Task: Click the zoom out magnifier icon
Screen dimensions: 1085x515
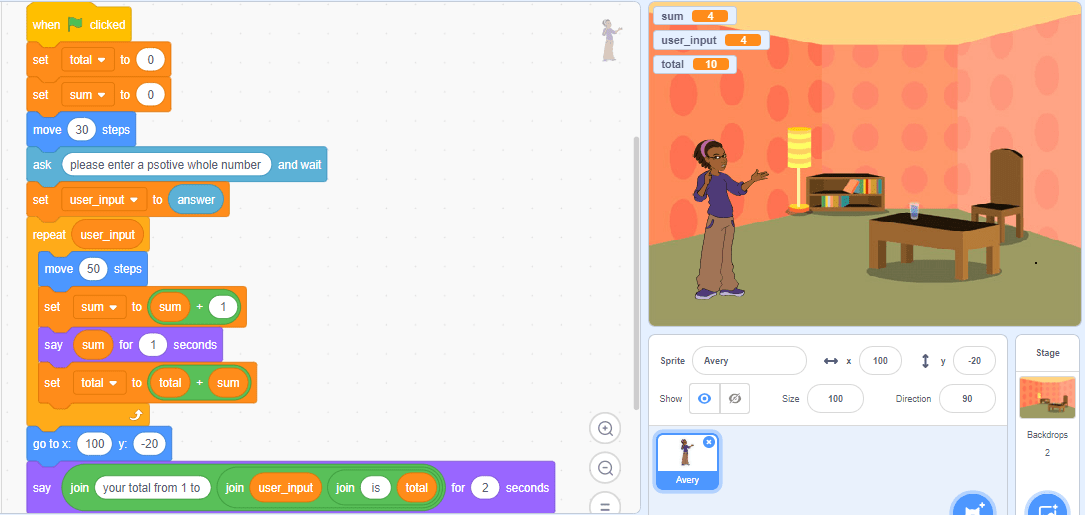Action: pos(605,468)
